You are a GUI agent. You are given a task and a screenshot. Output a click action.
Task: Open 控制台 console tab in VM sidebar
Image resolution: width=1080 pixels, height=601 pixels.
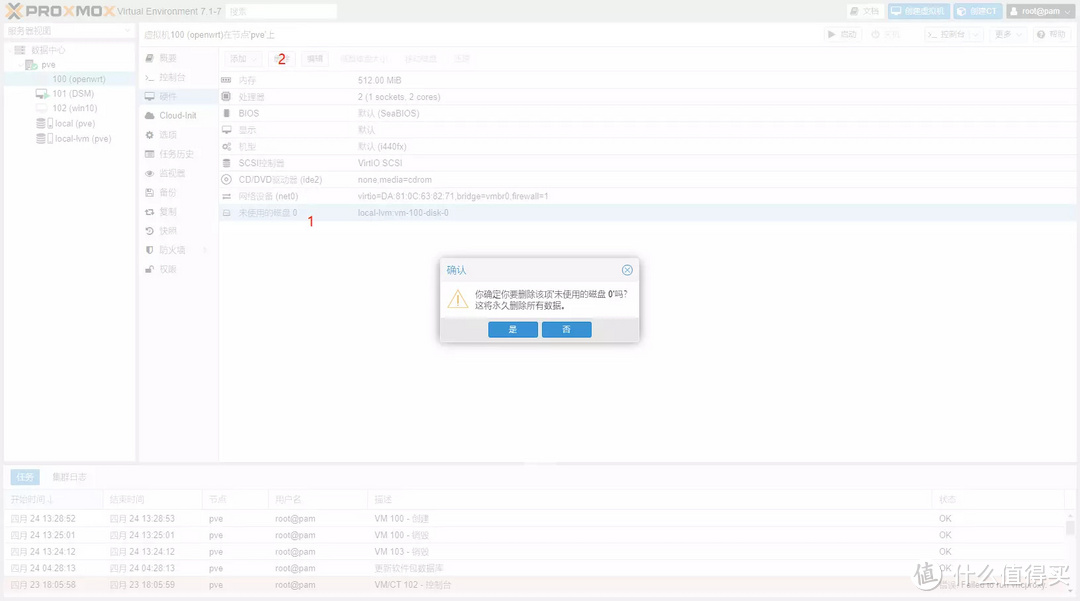click(178, 77)
